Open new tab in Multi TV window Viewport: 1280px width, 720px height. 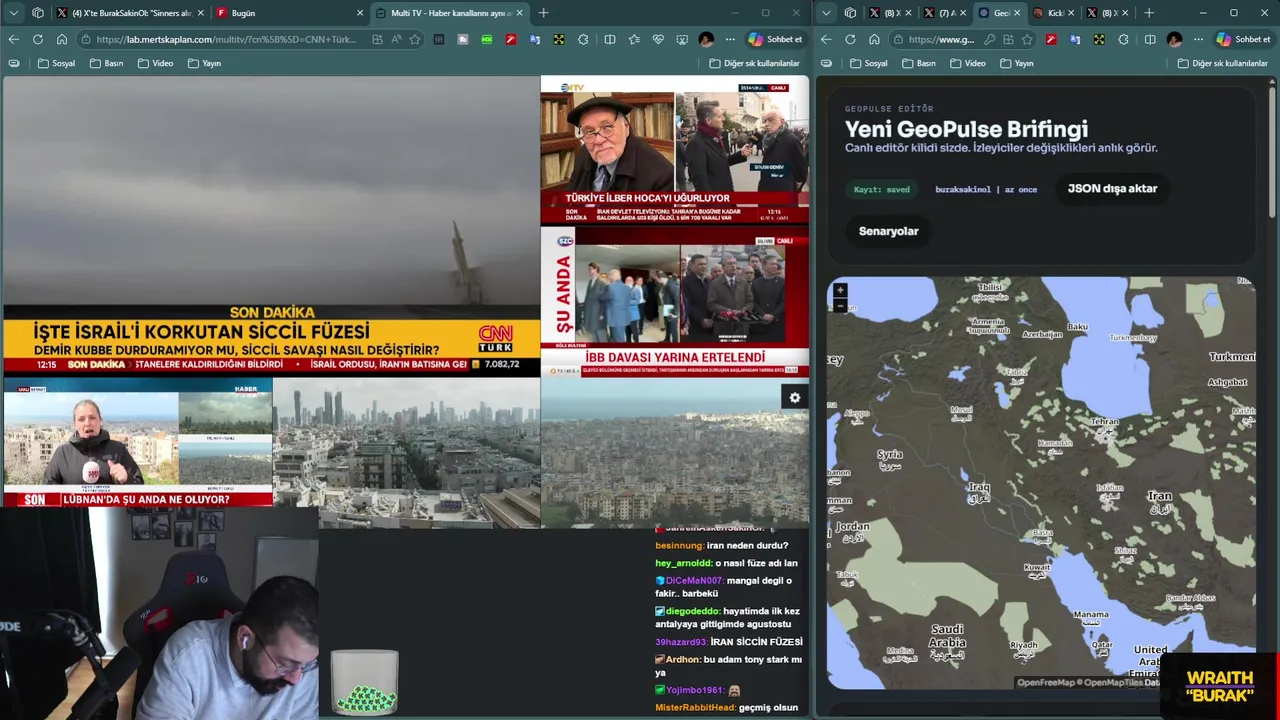[x=543, y=13]
